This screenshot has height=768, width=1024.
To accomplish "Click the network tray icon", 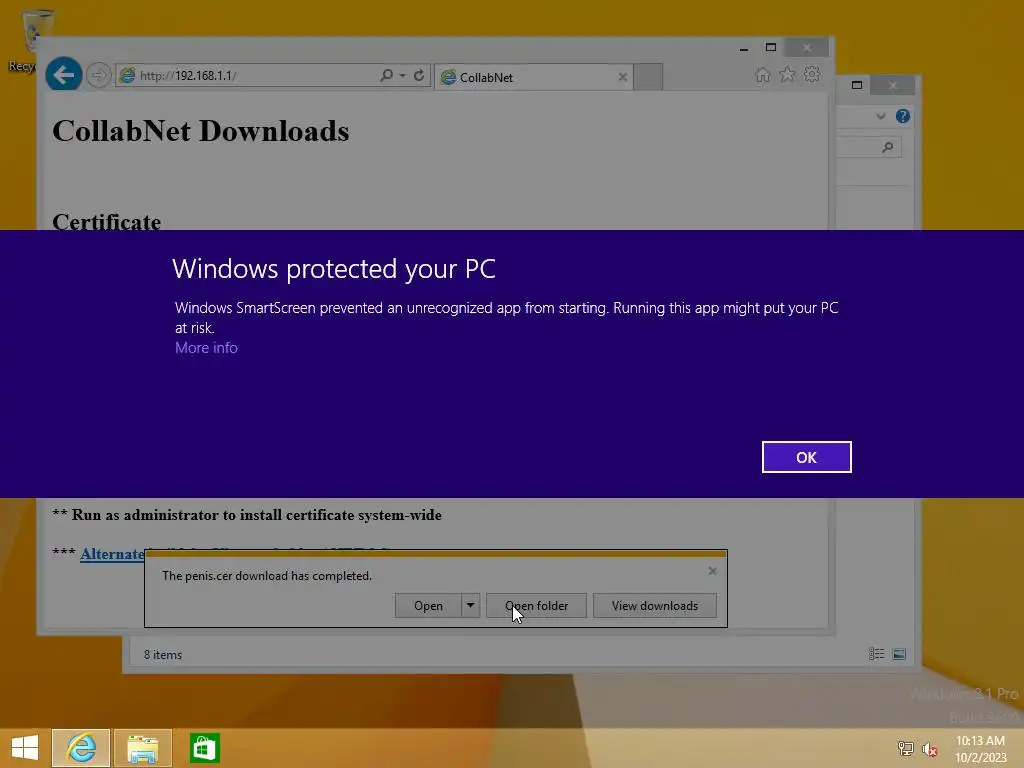I will pyautogui.click(x=906, y=748).
